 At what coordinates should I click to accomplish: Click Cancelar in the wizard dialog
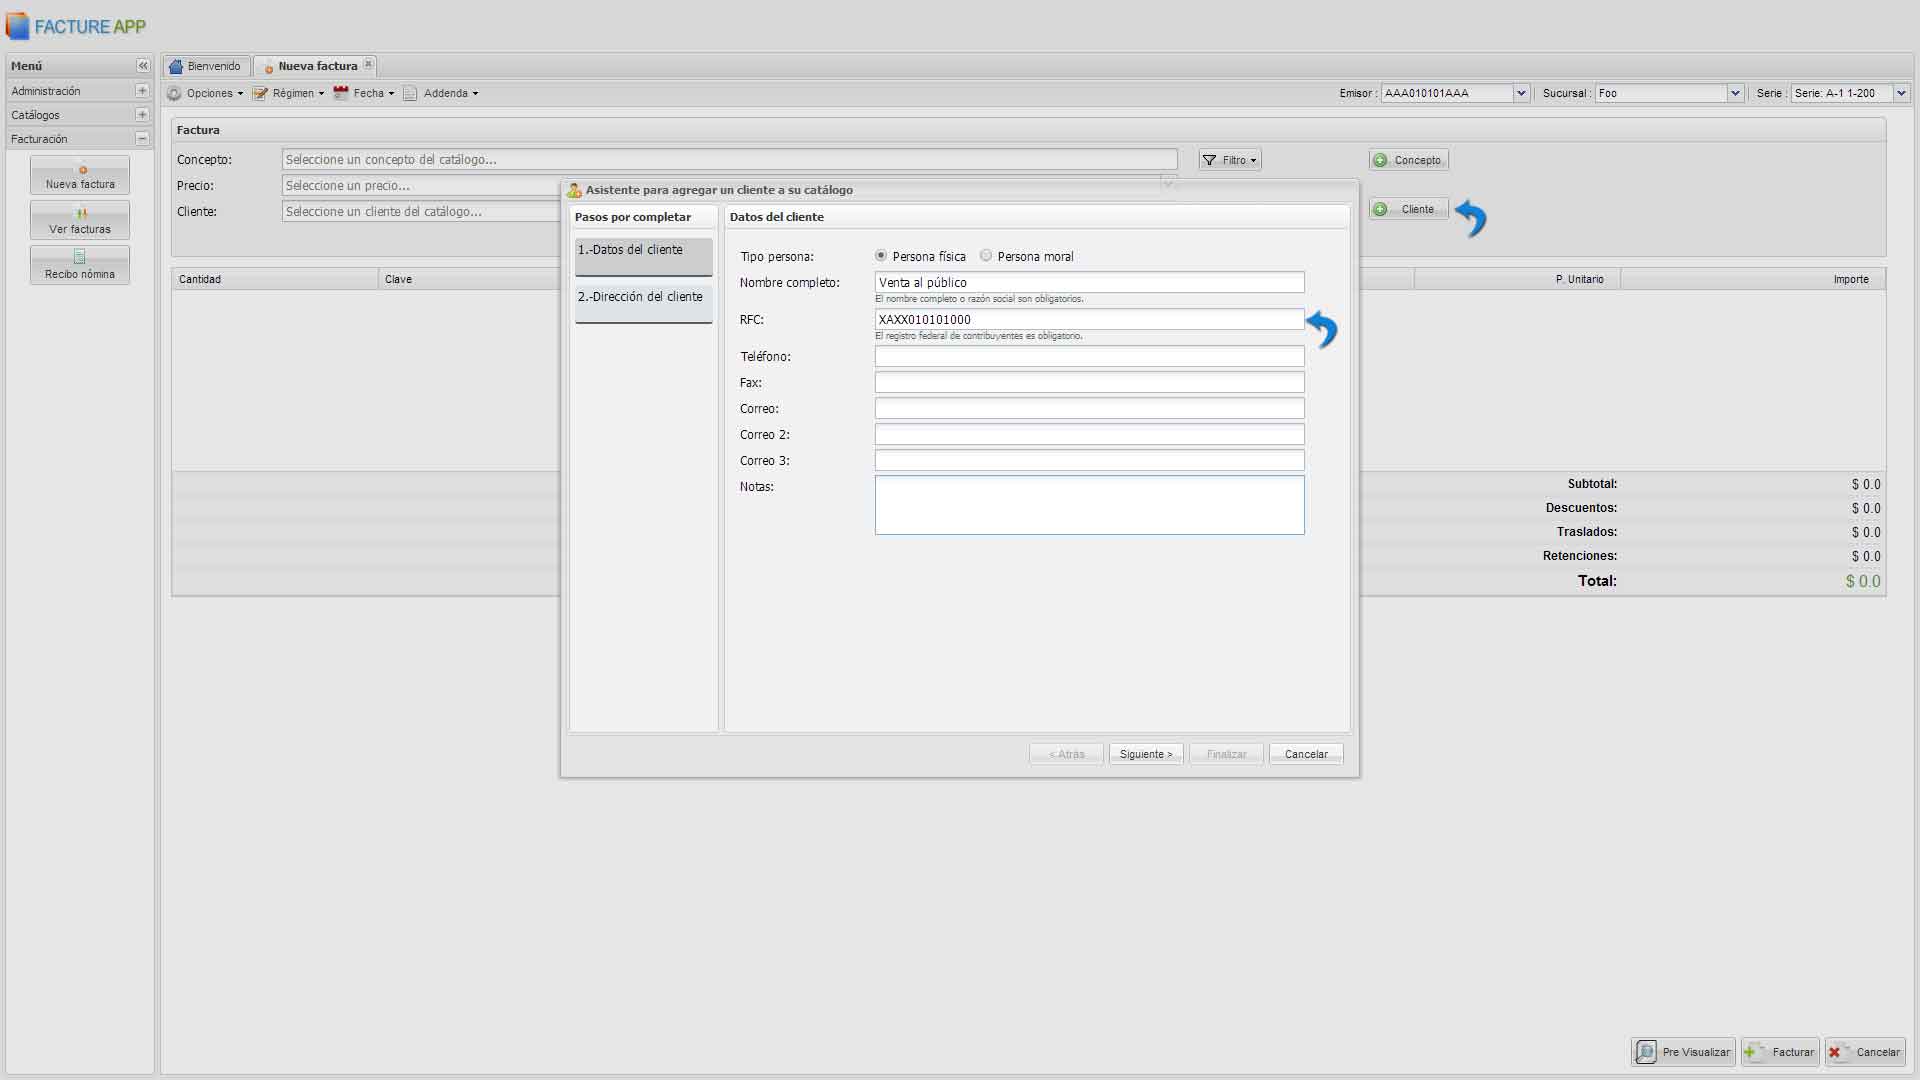coord(1306,754)
